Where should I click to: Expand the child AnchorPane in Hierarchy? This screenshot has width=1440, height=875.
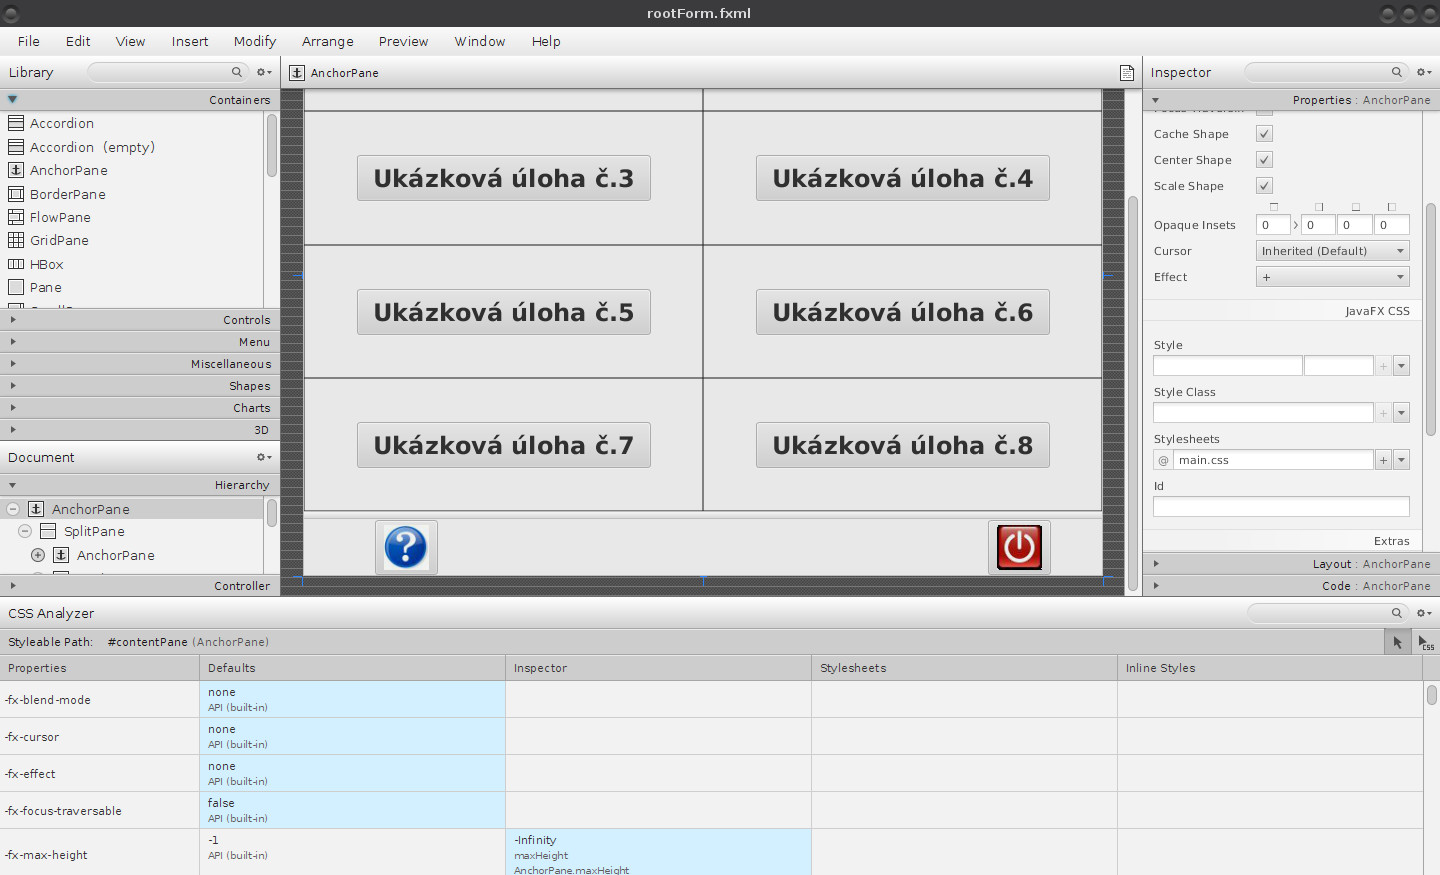point(38,555)
